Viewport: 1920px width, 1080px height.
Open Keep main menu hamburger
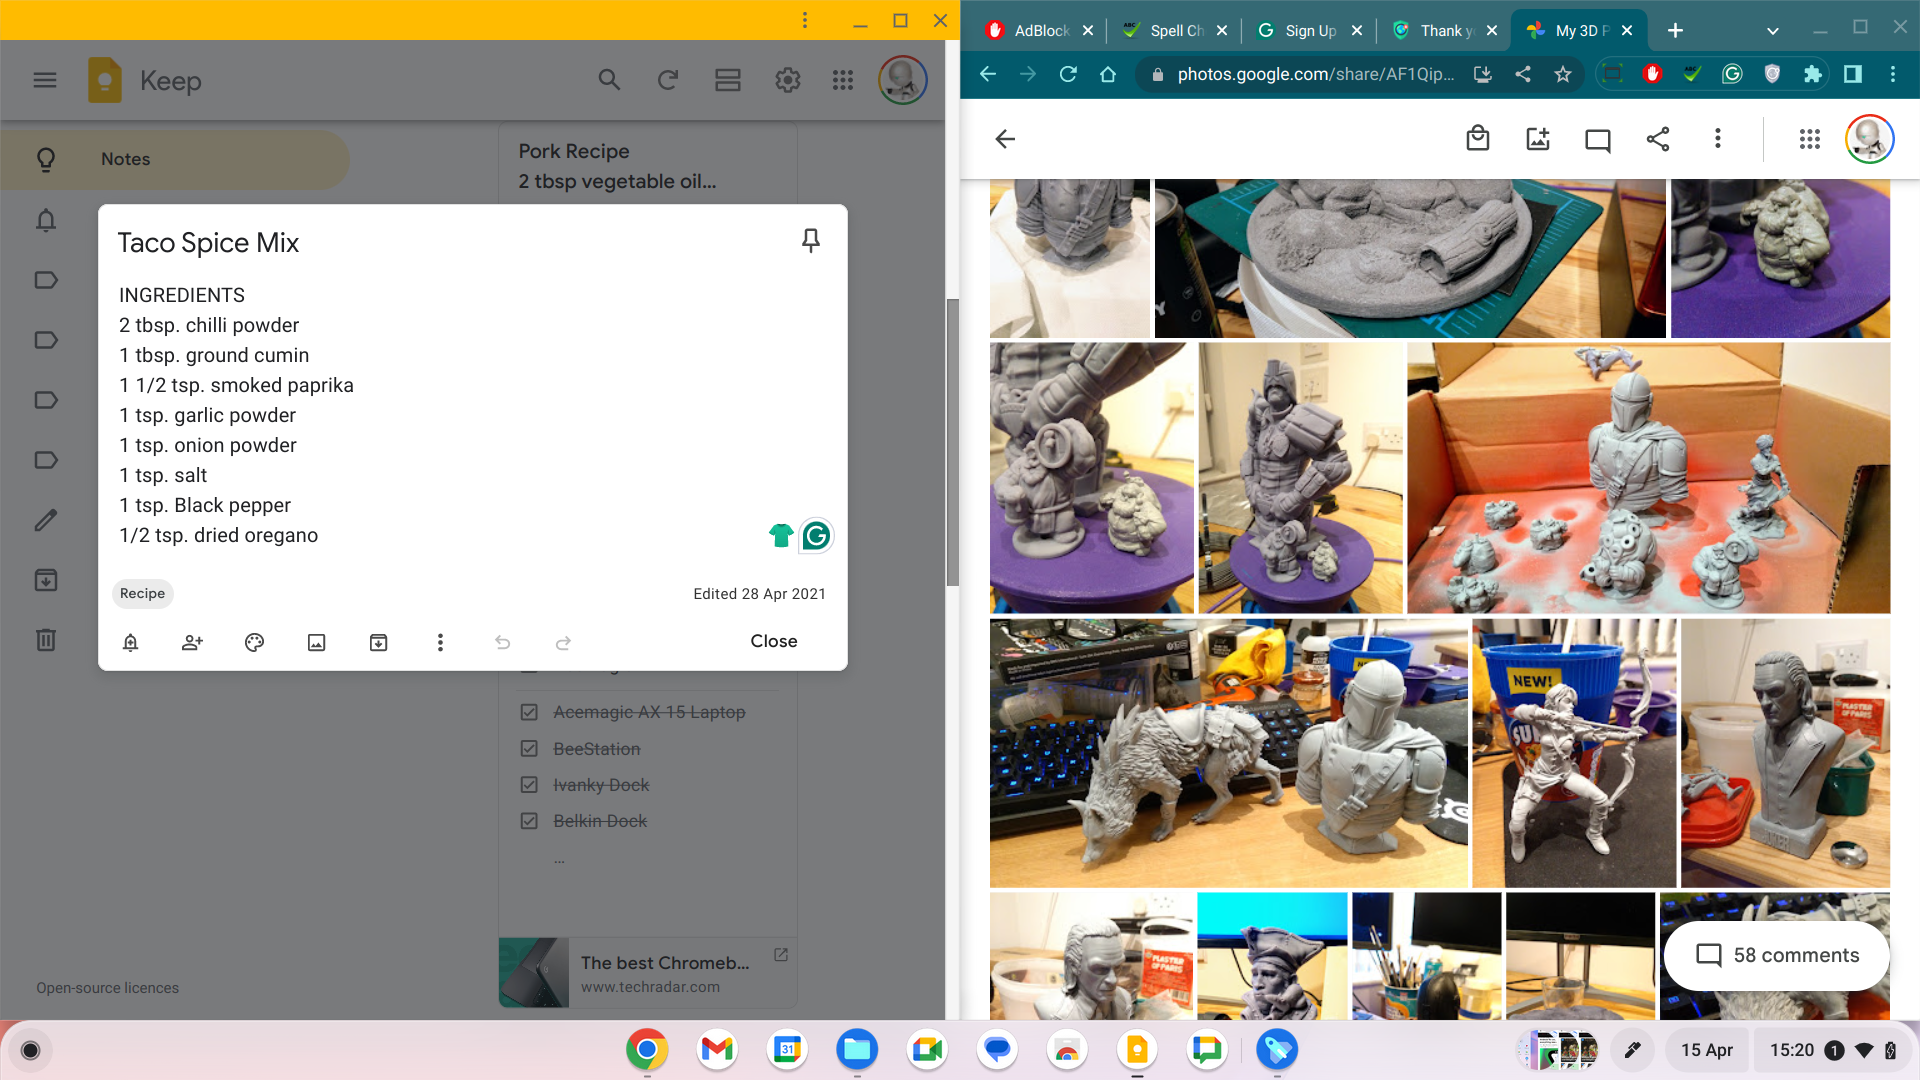(x=45, y=80)
